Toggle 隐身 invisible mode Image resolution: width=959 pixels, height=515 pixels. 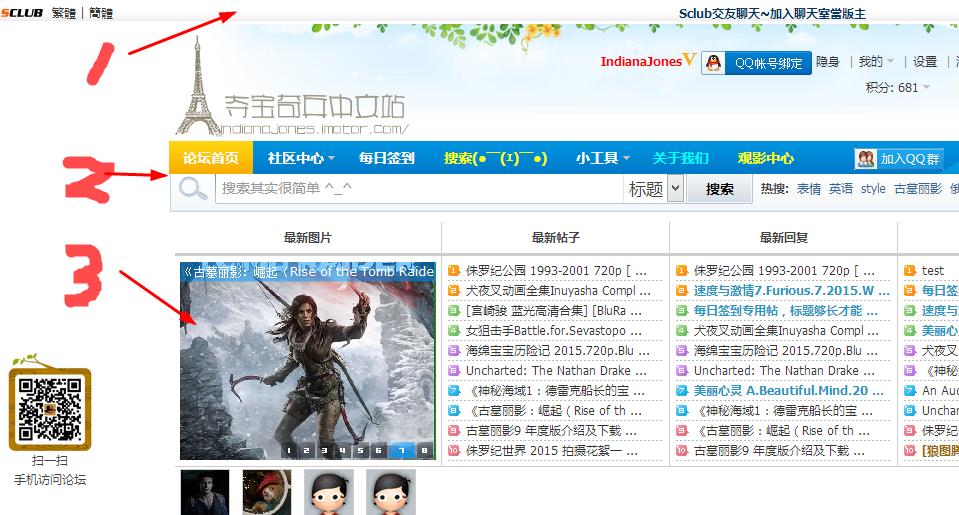[828, 62]
